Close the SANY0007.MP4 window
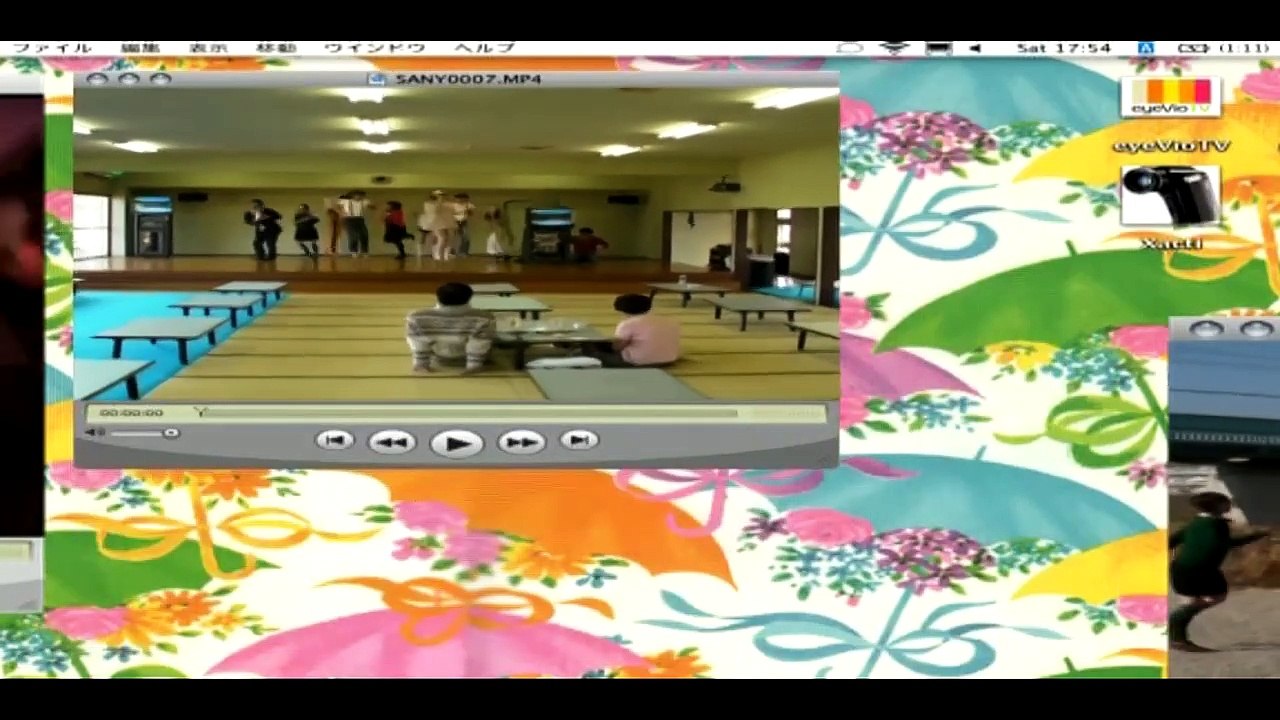The image size is (1280, 720). (x=96, y=79)
